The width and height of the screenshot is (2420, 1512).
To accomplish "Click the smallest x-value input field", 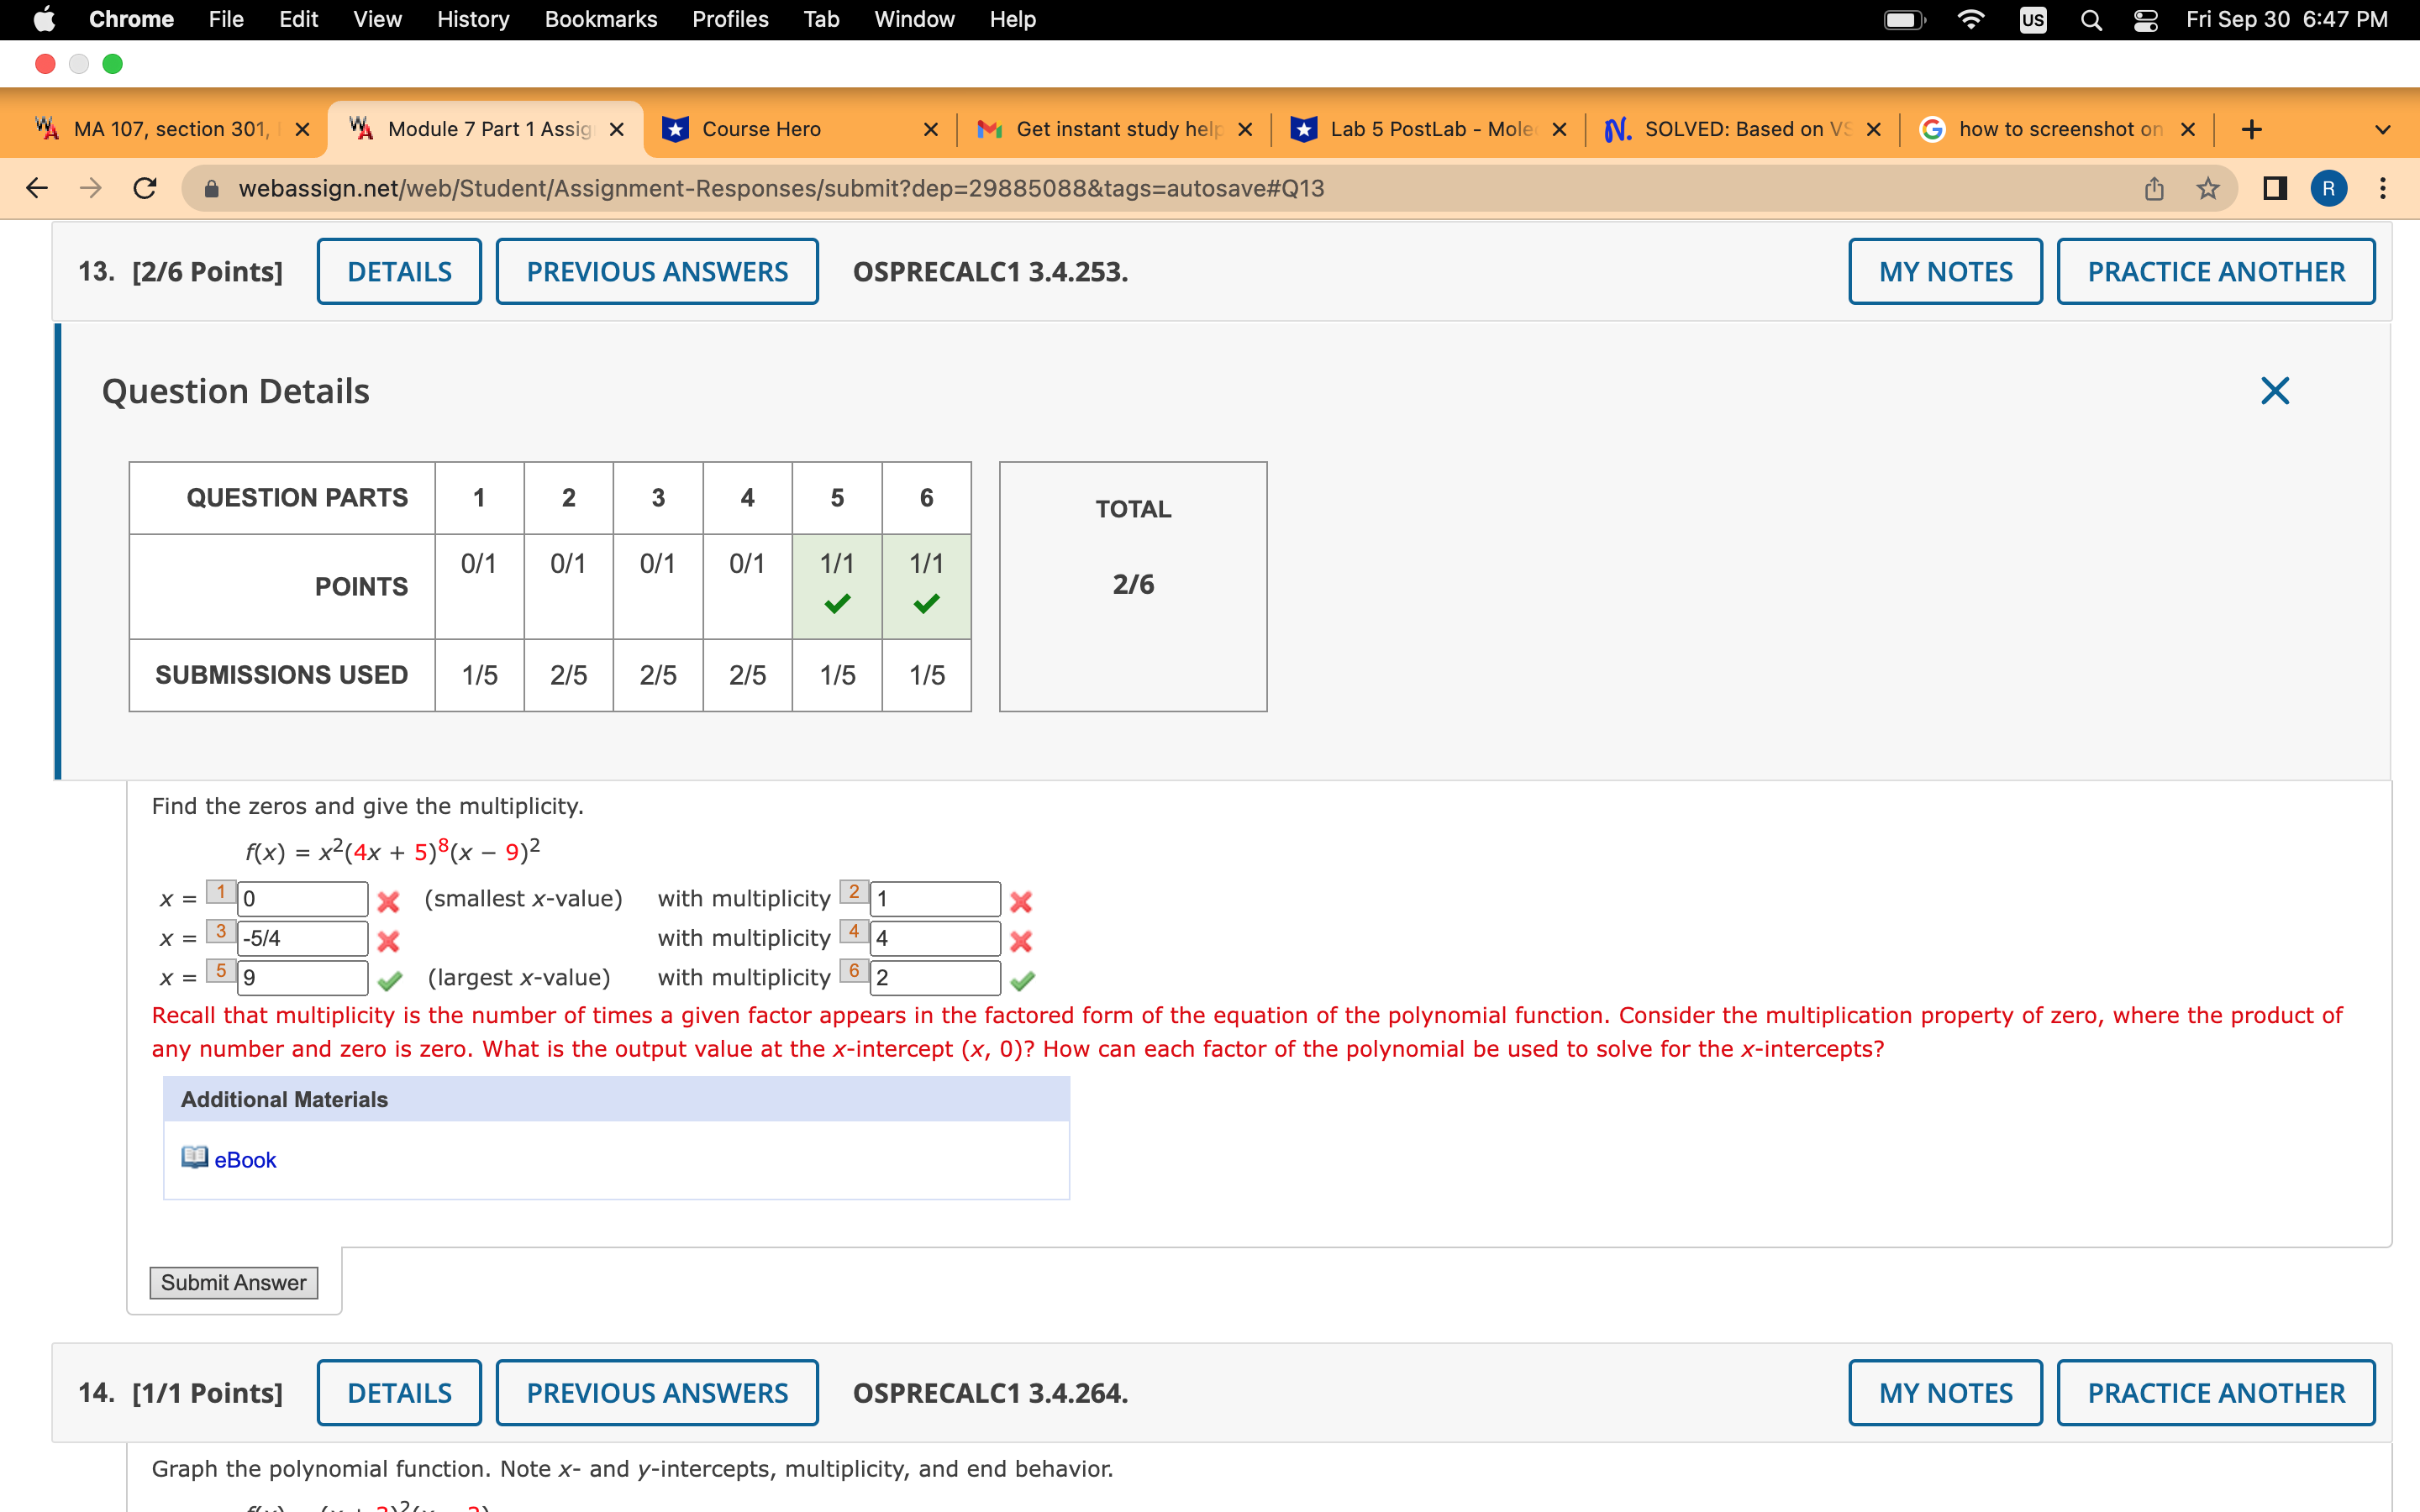I will tap(302, 898).
